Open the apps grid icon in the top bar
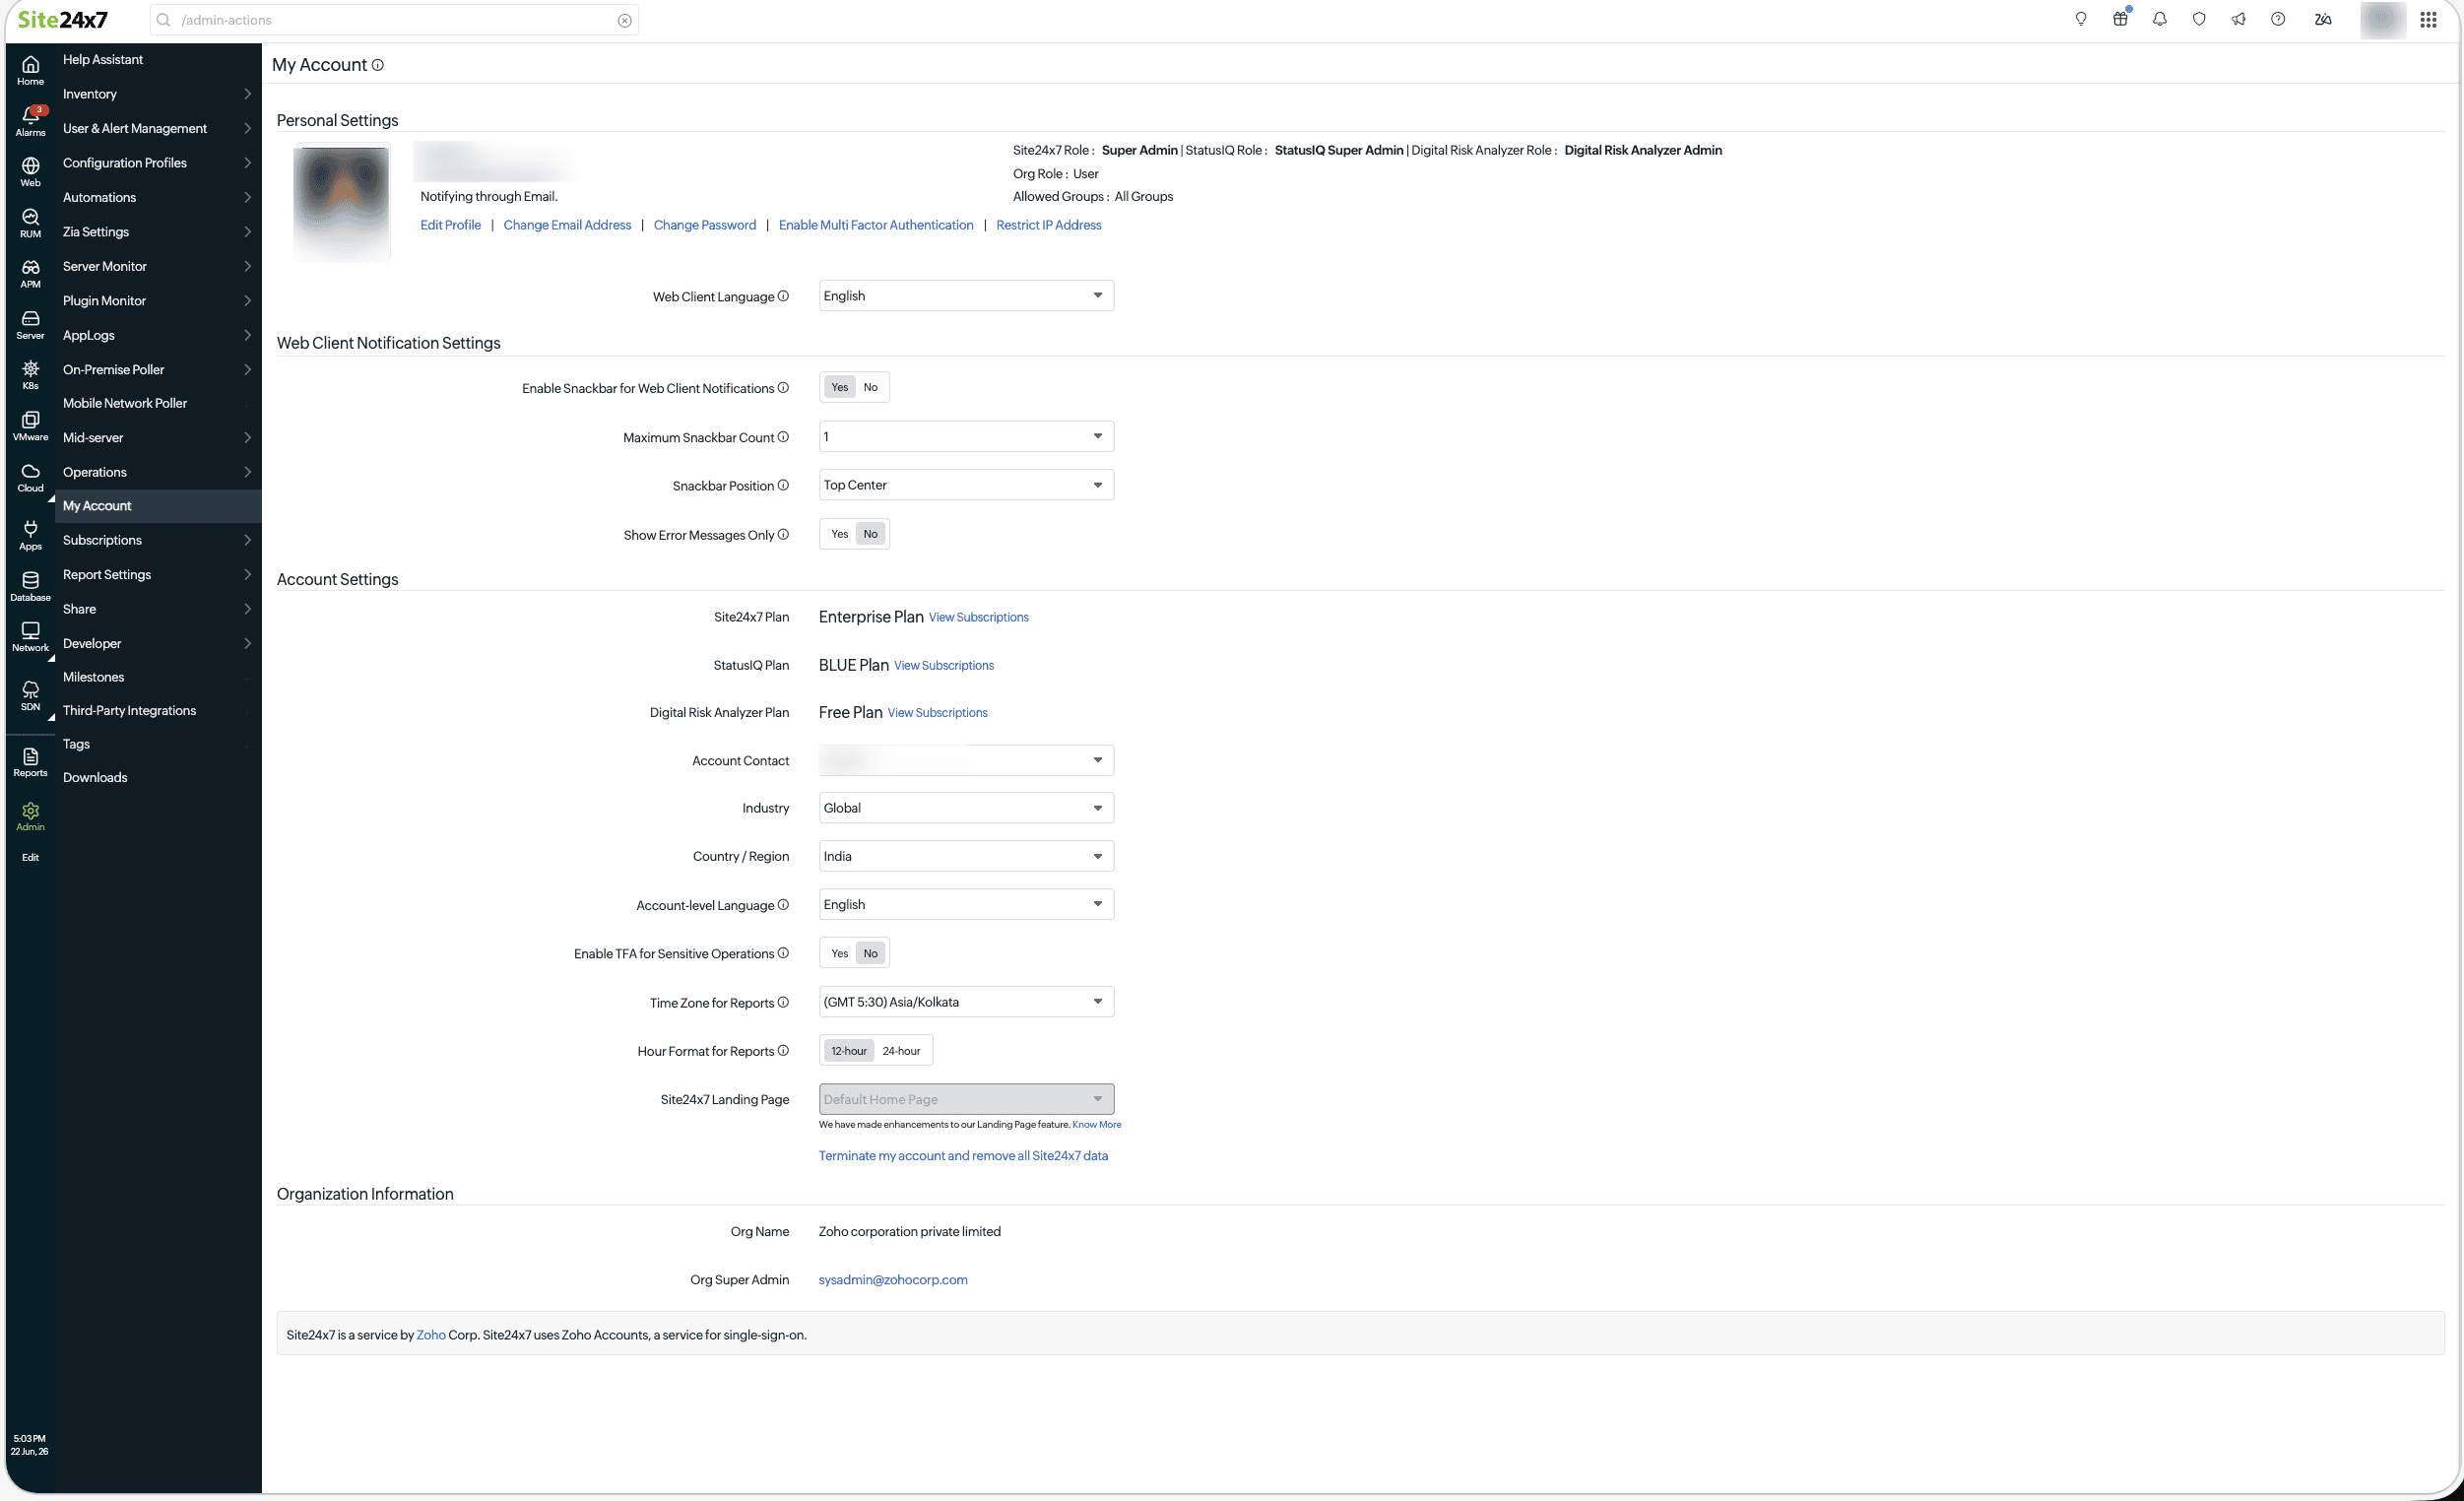Viewport: 2464px width, 1501px height. pyautogui.click(x=2428, y=19)
